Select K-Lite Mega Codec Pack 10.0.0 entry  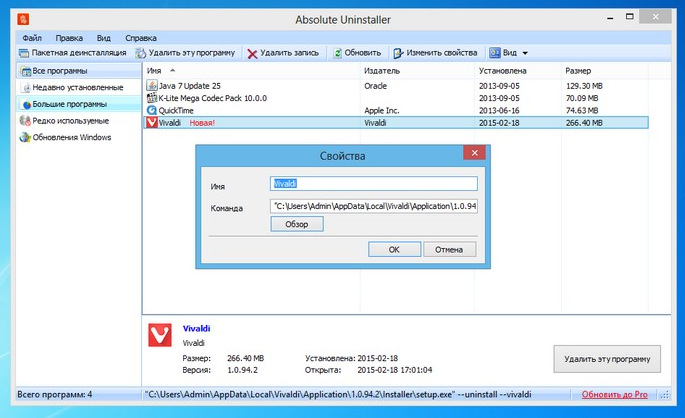212,98
